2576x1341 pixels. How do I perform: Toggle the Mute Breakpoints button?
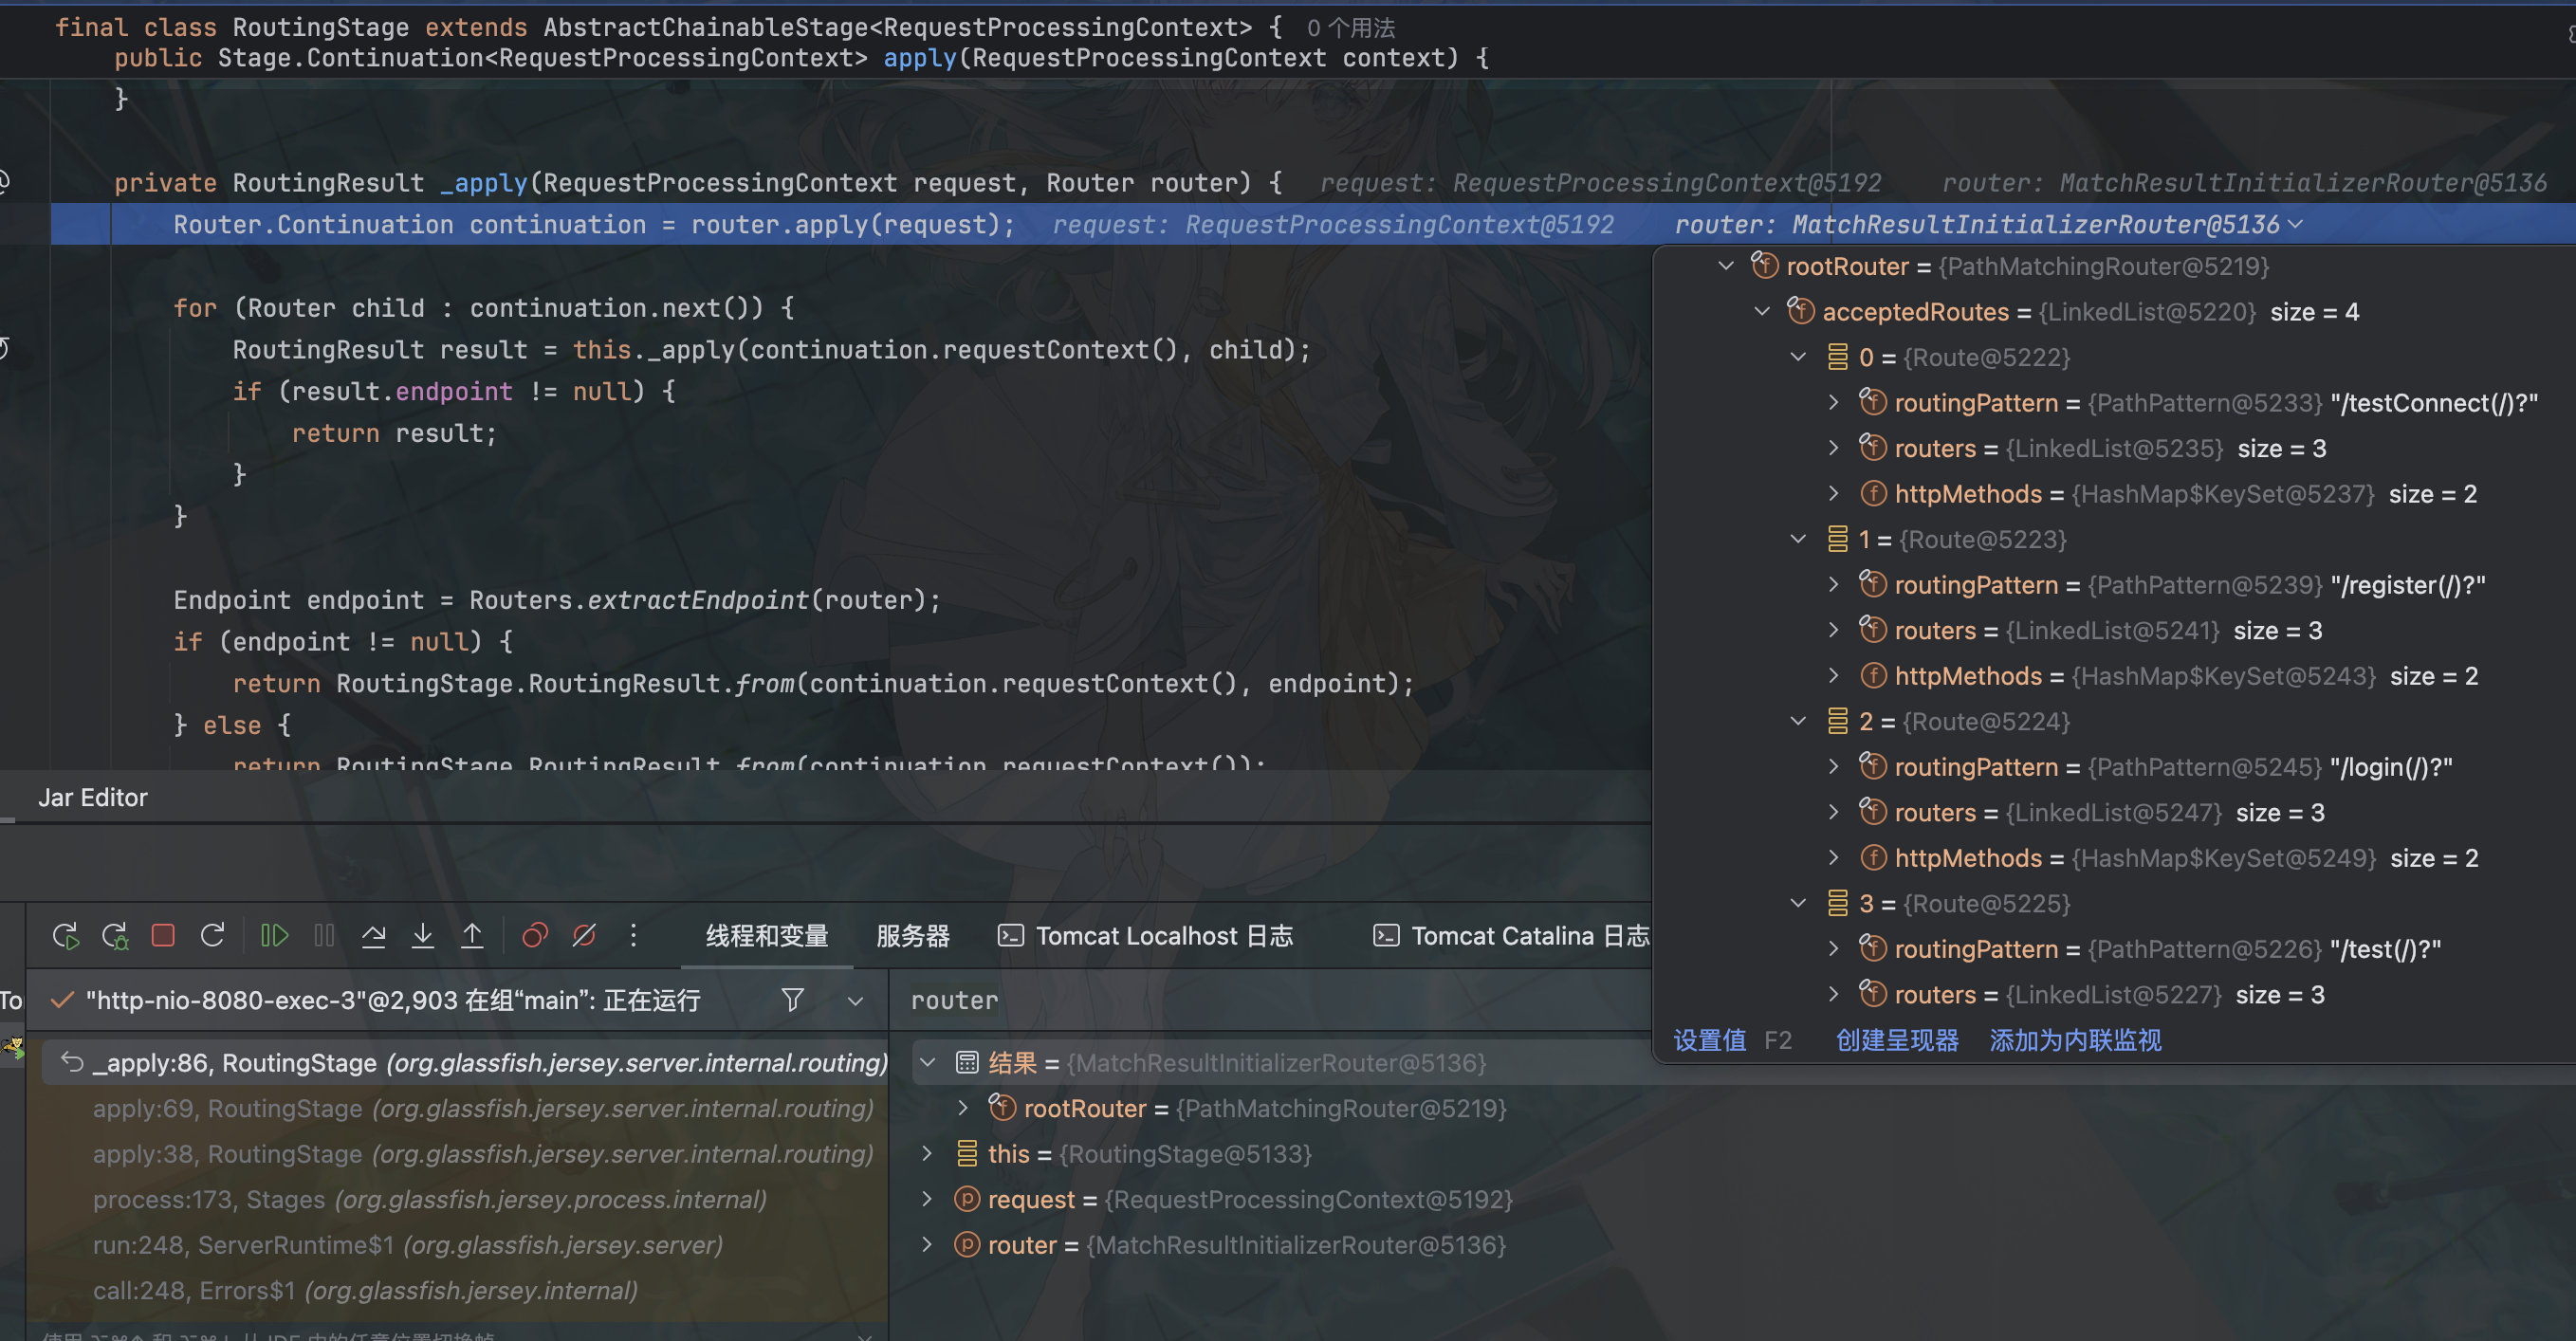pos(584,936)
